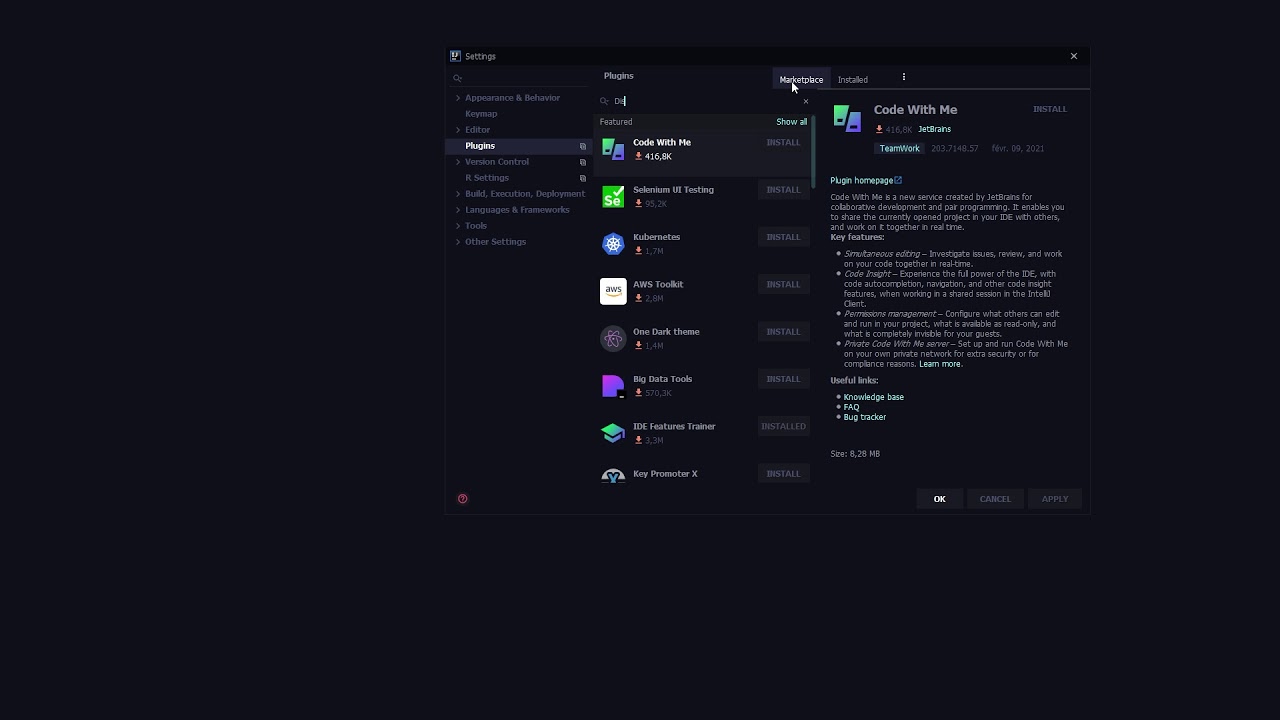Switch to the Installed tab
Viewport: 1280px width, 720px height.
coord(853,80)
